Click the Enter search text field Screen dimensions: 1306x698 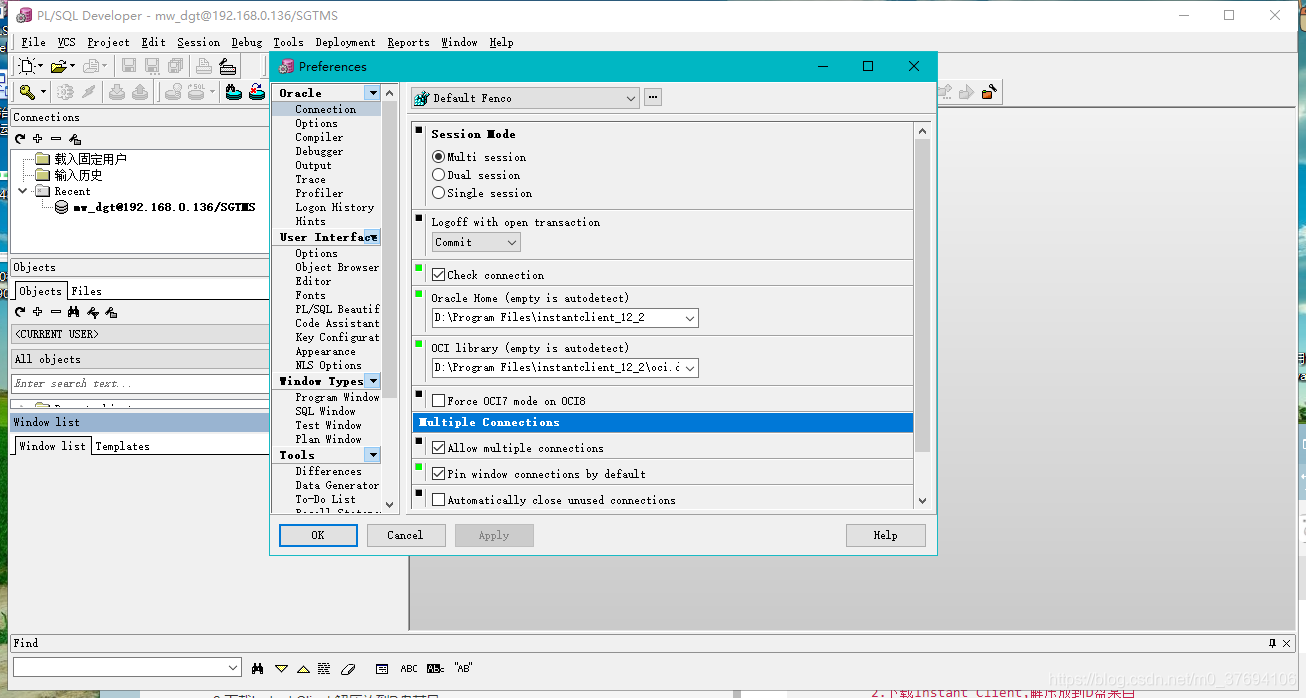[x=140, y=383]
